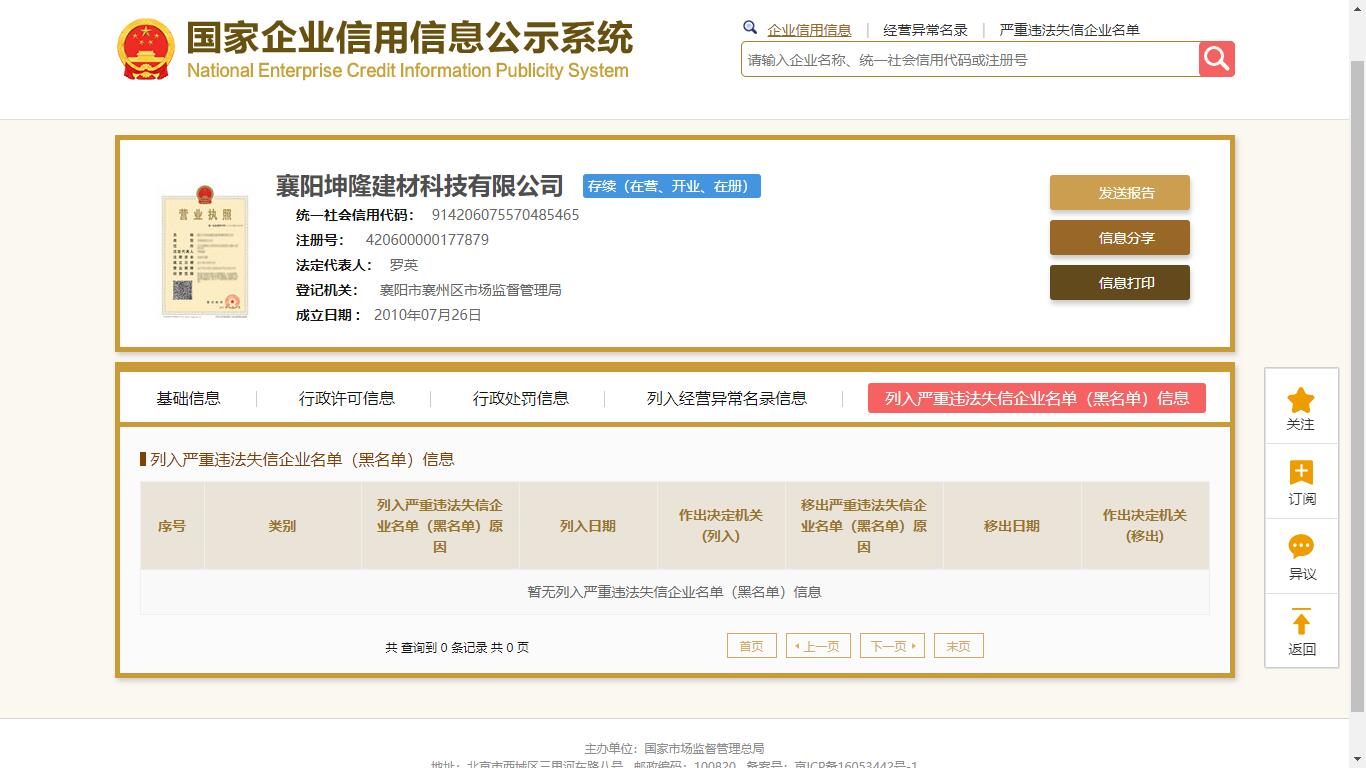Viewport: 1366px width, 768px height.
Task: Select the 经营异常名录 search category
Action: [925, 30]
